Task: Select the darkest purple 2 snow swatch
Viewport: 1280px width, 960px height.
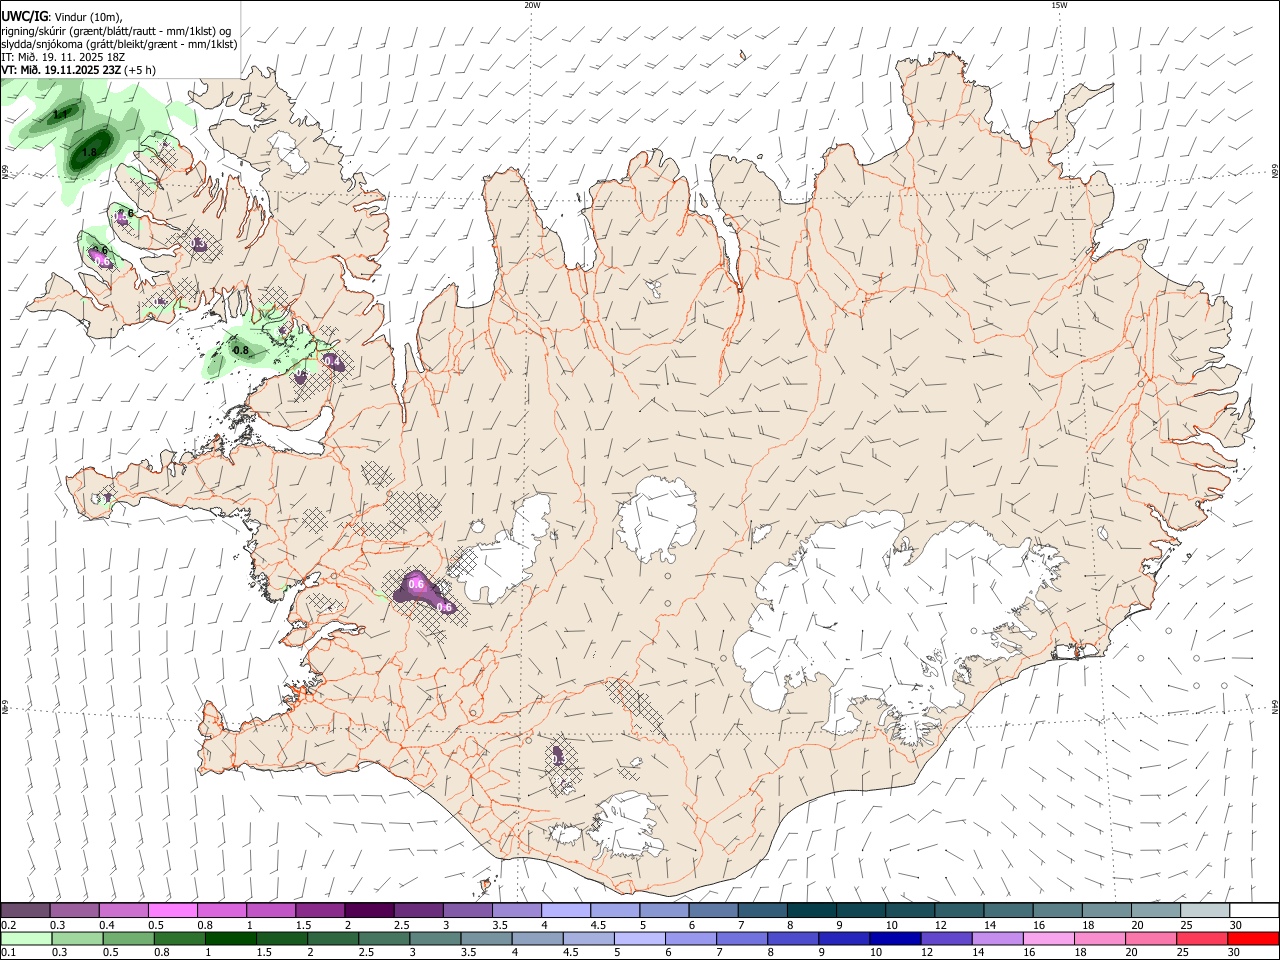Action: [368, 910]
